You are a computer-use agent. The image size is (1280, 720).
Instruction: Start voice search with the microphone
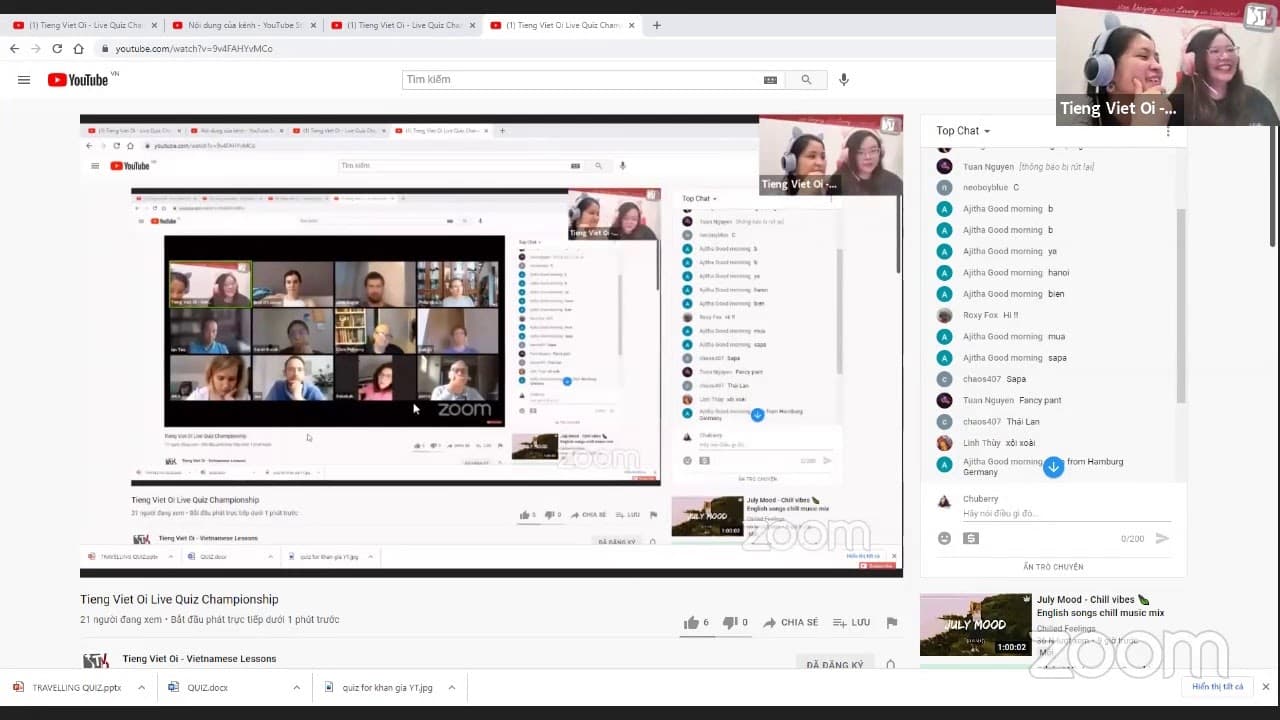pyautogui.click(x=844, y=80)
